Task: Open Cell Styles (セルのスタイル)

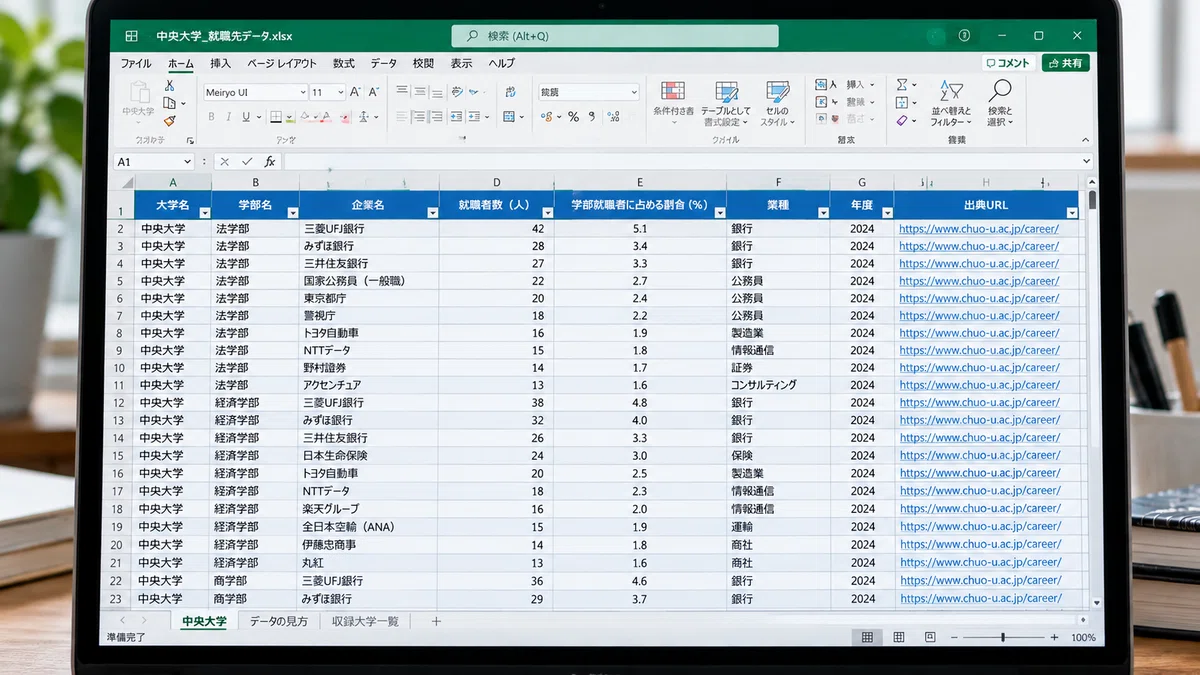Action: pyautogui.click(x=777, y=104)
